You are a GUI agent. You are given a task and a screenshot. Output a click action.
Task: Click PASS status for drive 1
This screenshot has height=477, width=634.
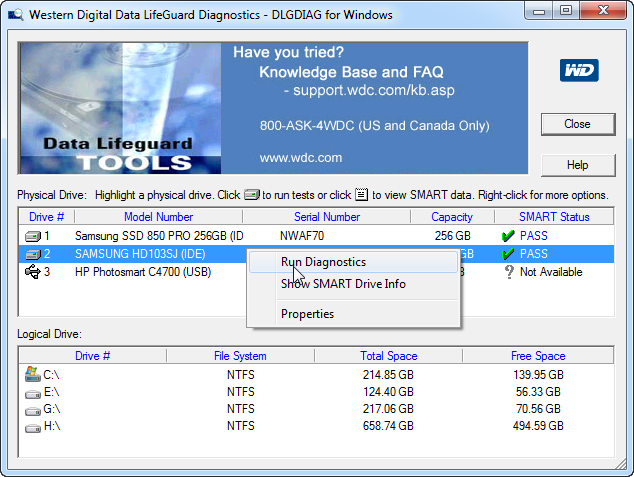coord(534,236)
